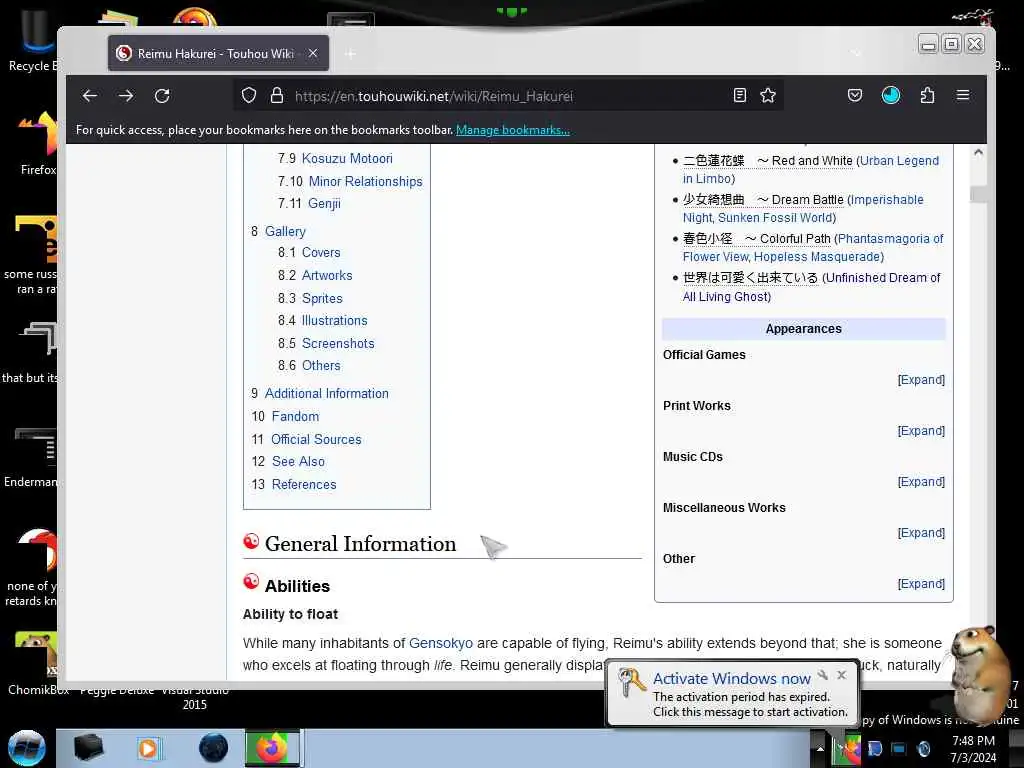Open the Phantasmagoria of Flower View link
The image size is (1024, 768).
[x=890, y=238]
